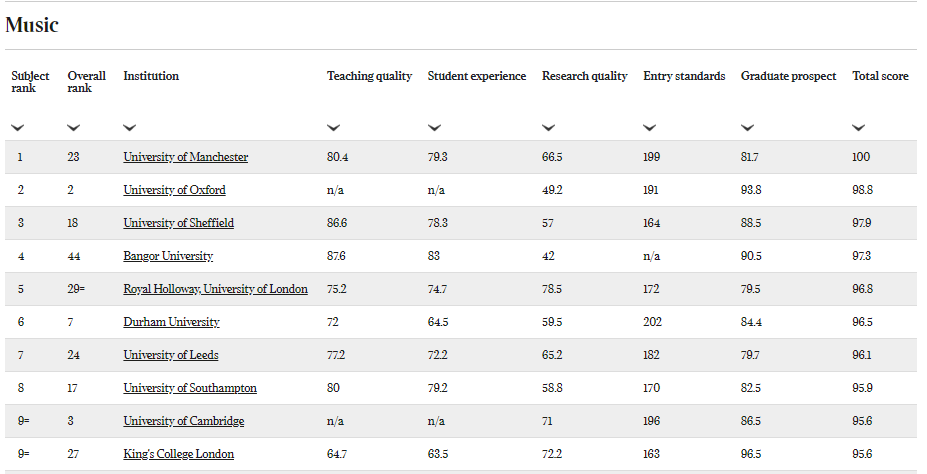Click sort chevron under Overall rank

[x=74, y=128]
